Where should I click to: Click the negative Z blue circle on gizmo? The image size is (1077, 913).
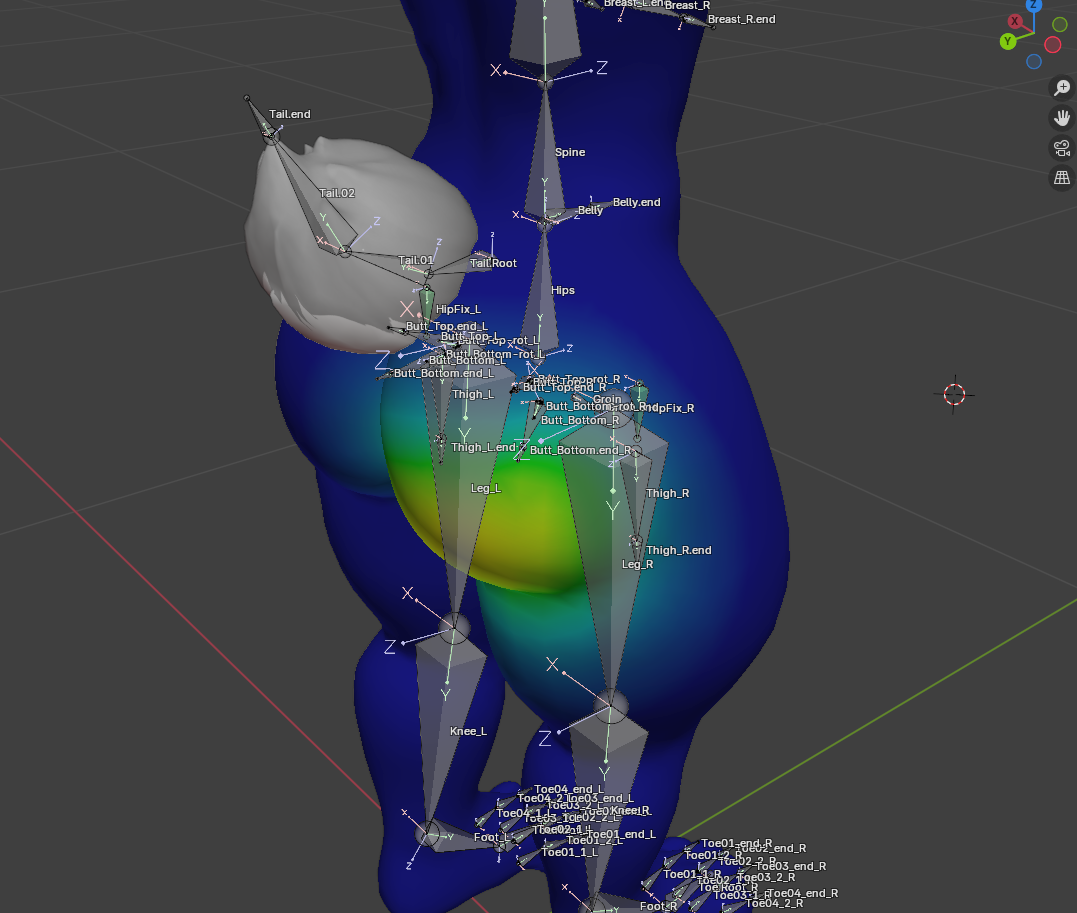point(1034,62)
